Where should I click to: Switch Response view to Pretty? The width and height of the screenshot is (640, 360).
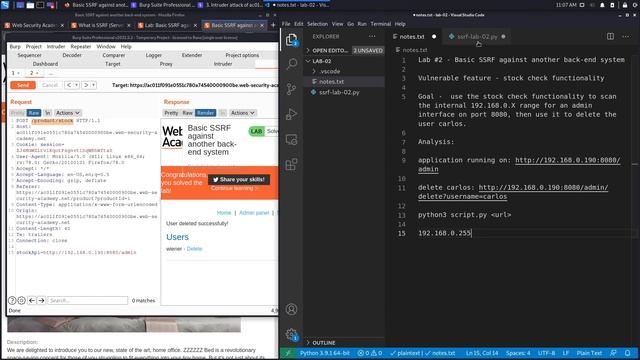pos(171,113)
